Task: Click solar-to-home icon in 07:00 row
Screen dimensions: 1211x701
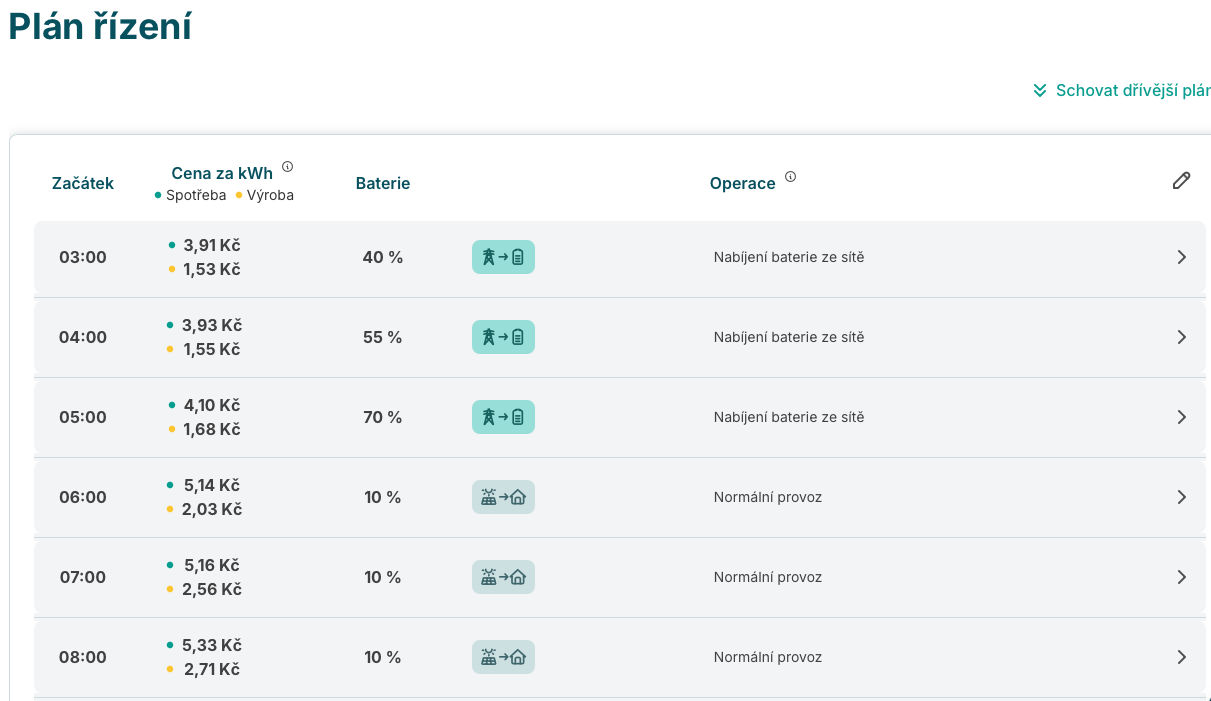Action: 503,577
